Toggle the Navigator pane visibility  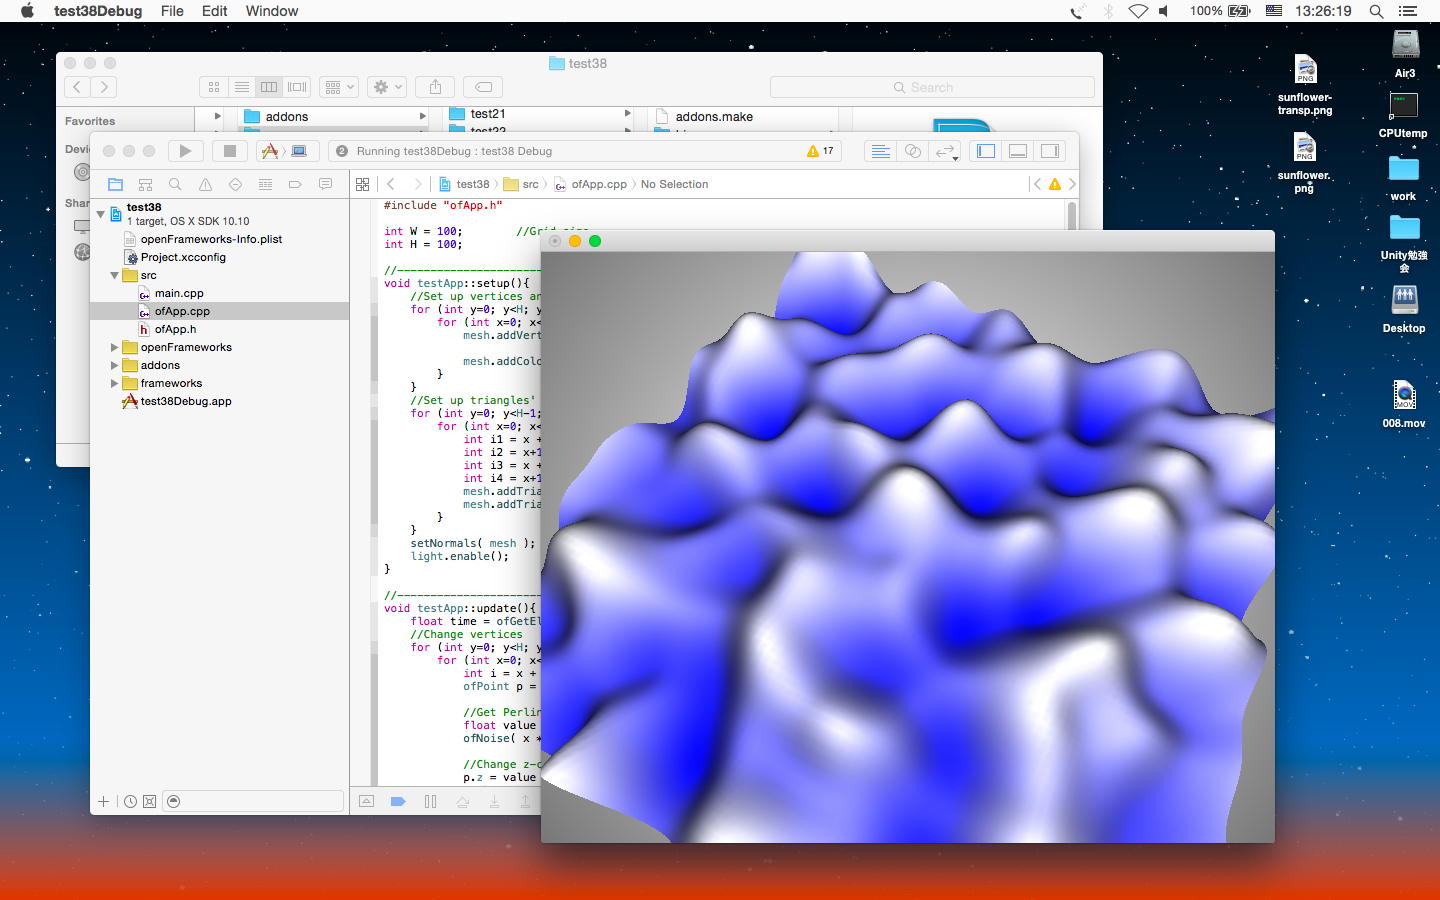[986, 151]
